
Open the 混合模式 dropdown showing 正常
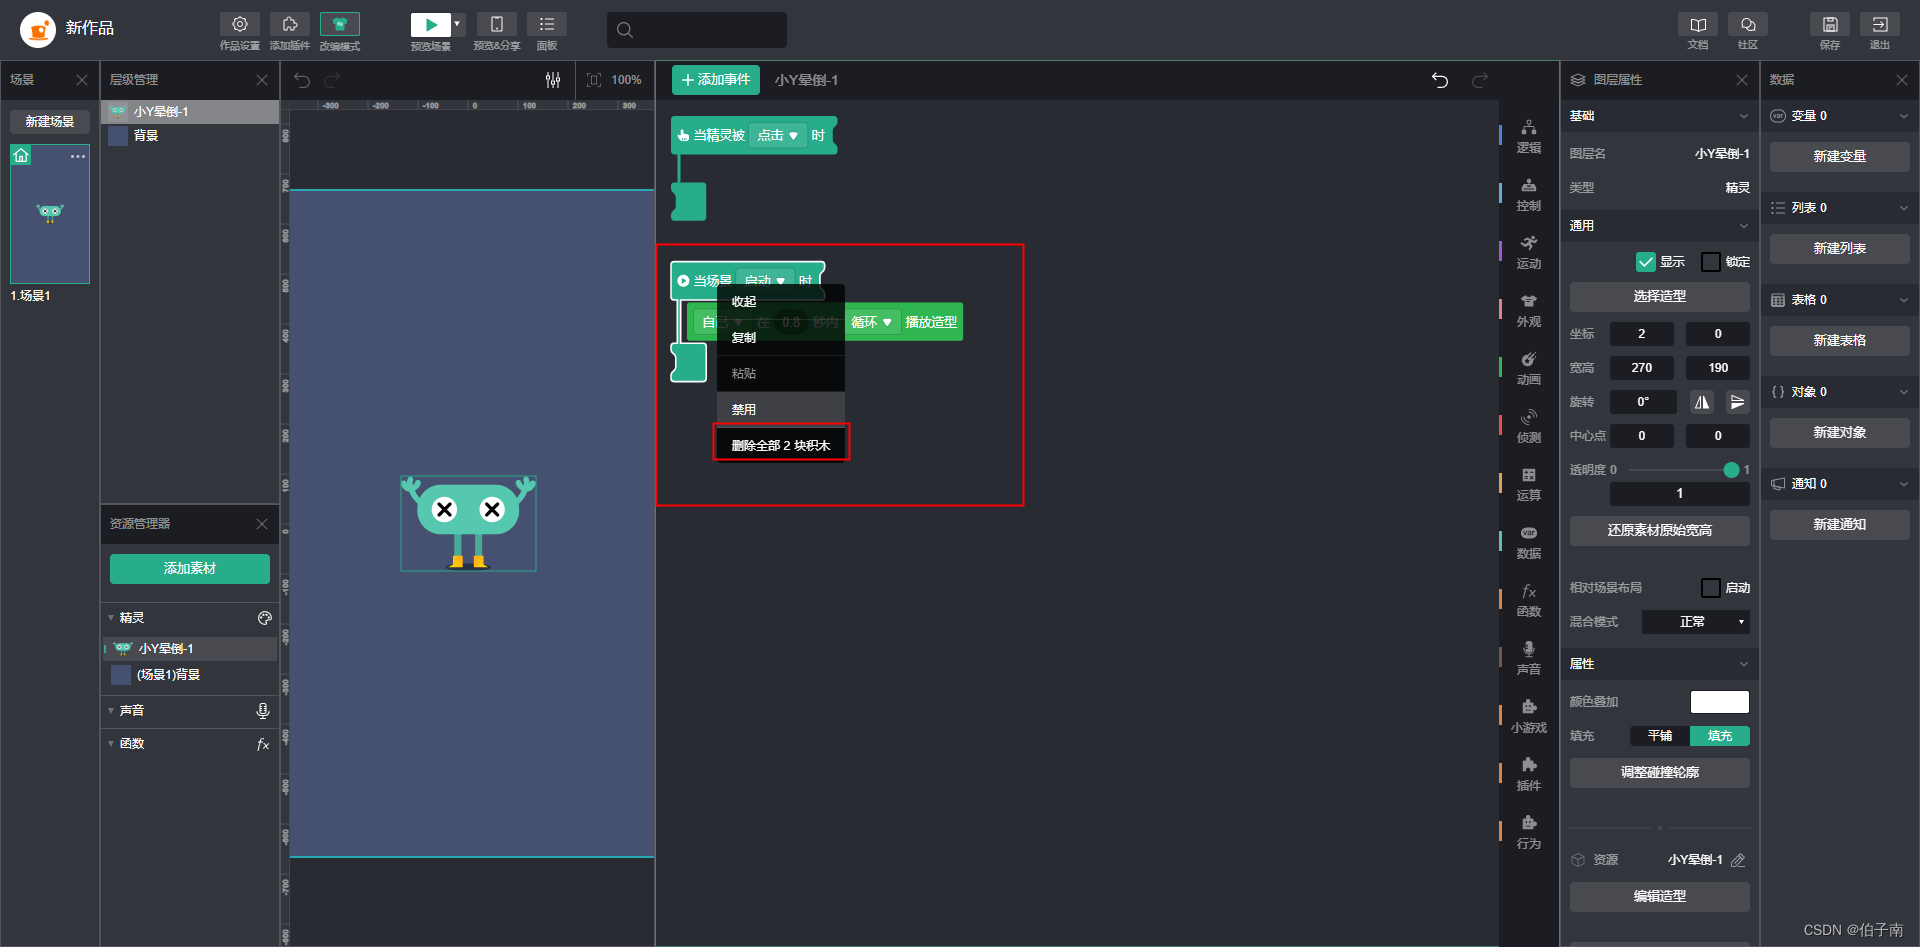[x=1696, y=622]
